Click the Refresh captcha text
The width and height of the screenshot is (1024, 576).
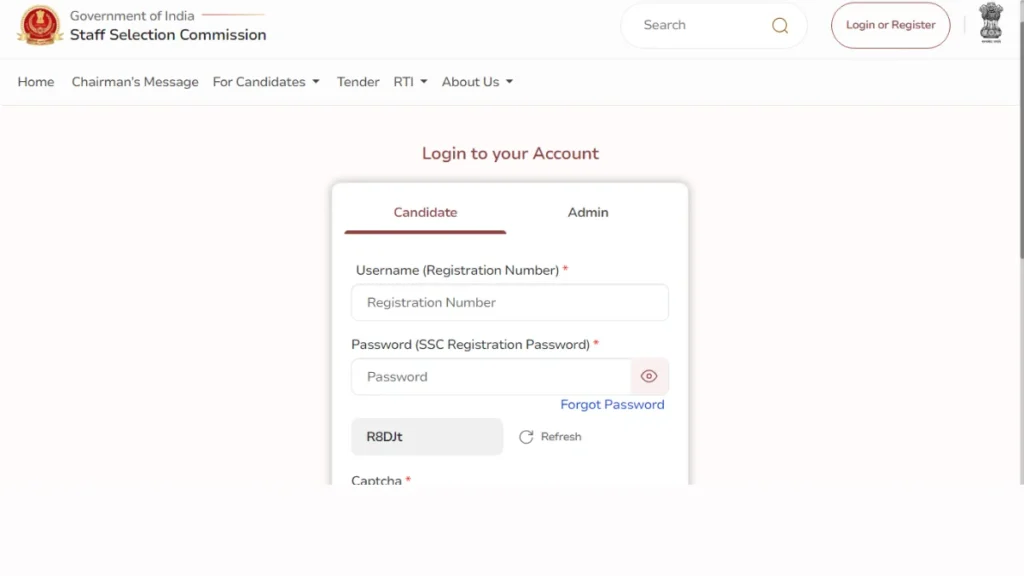[561, 437]
